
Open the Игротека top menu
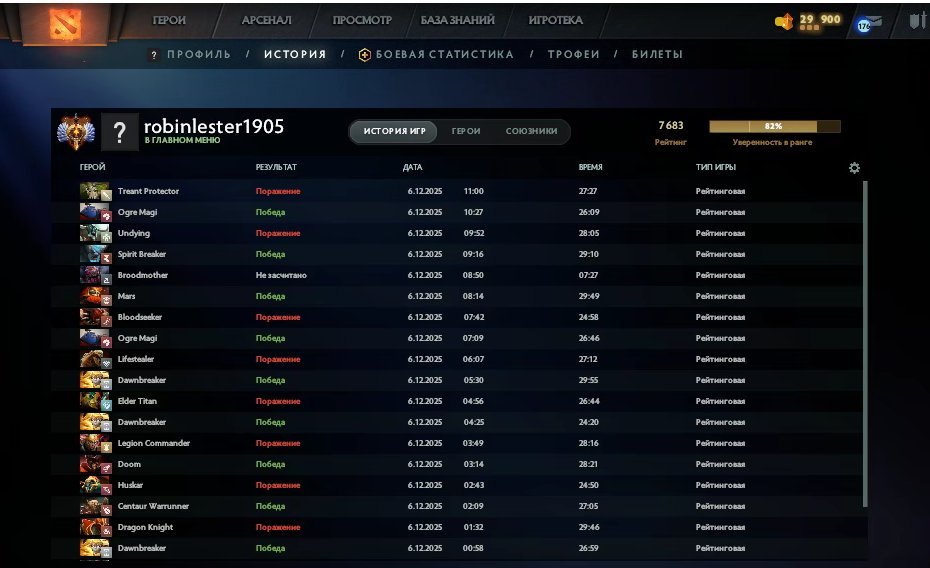pyautogui.click(x=556, y=20)
